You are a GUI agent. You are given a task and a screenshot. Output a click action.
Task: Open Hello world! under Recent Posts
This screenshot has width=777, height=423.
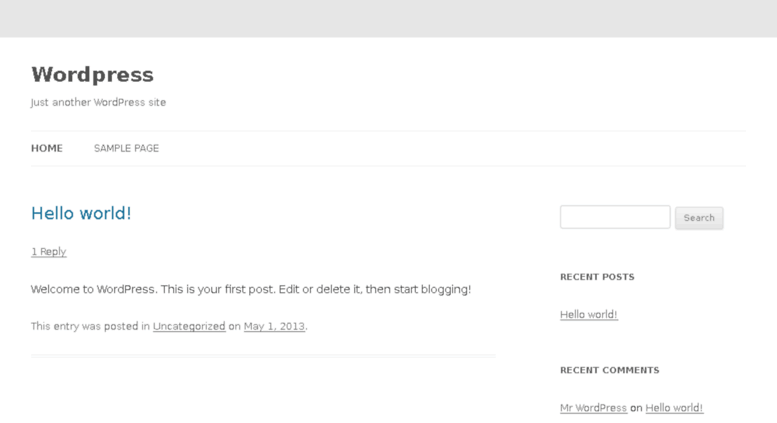point(589,315)
